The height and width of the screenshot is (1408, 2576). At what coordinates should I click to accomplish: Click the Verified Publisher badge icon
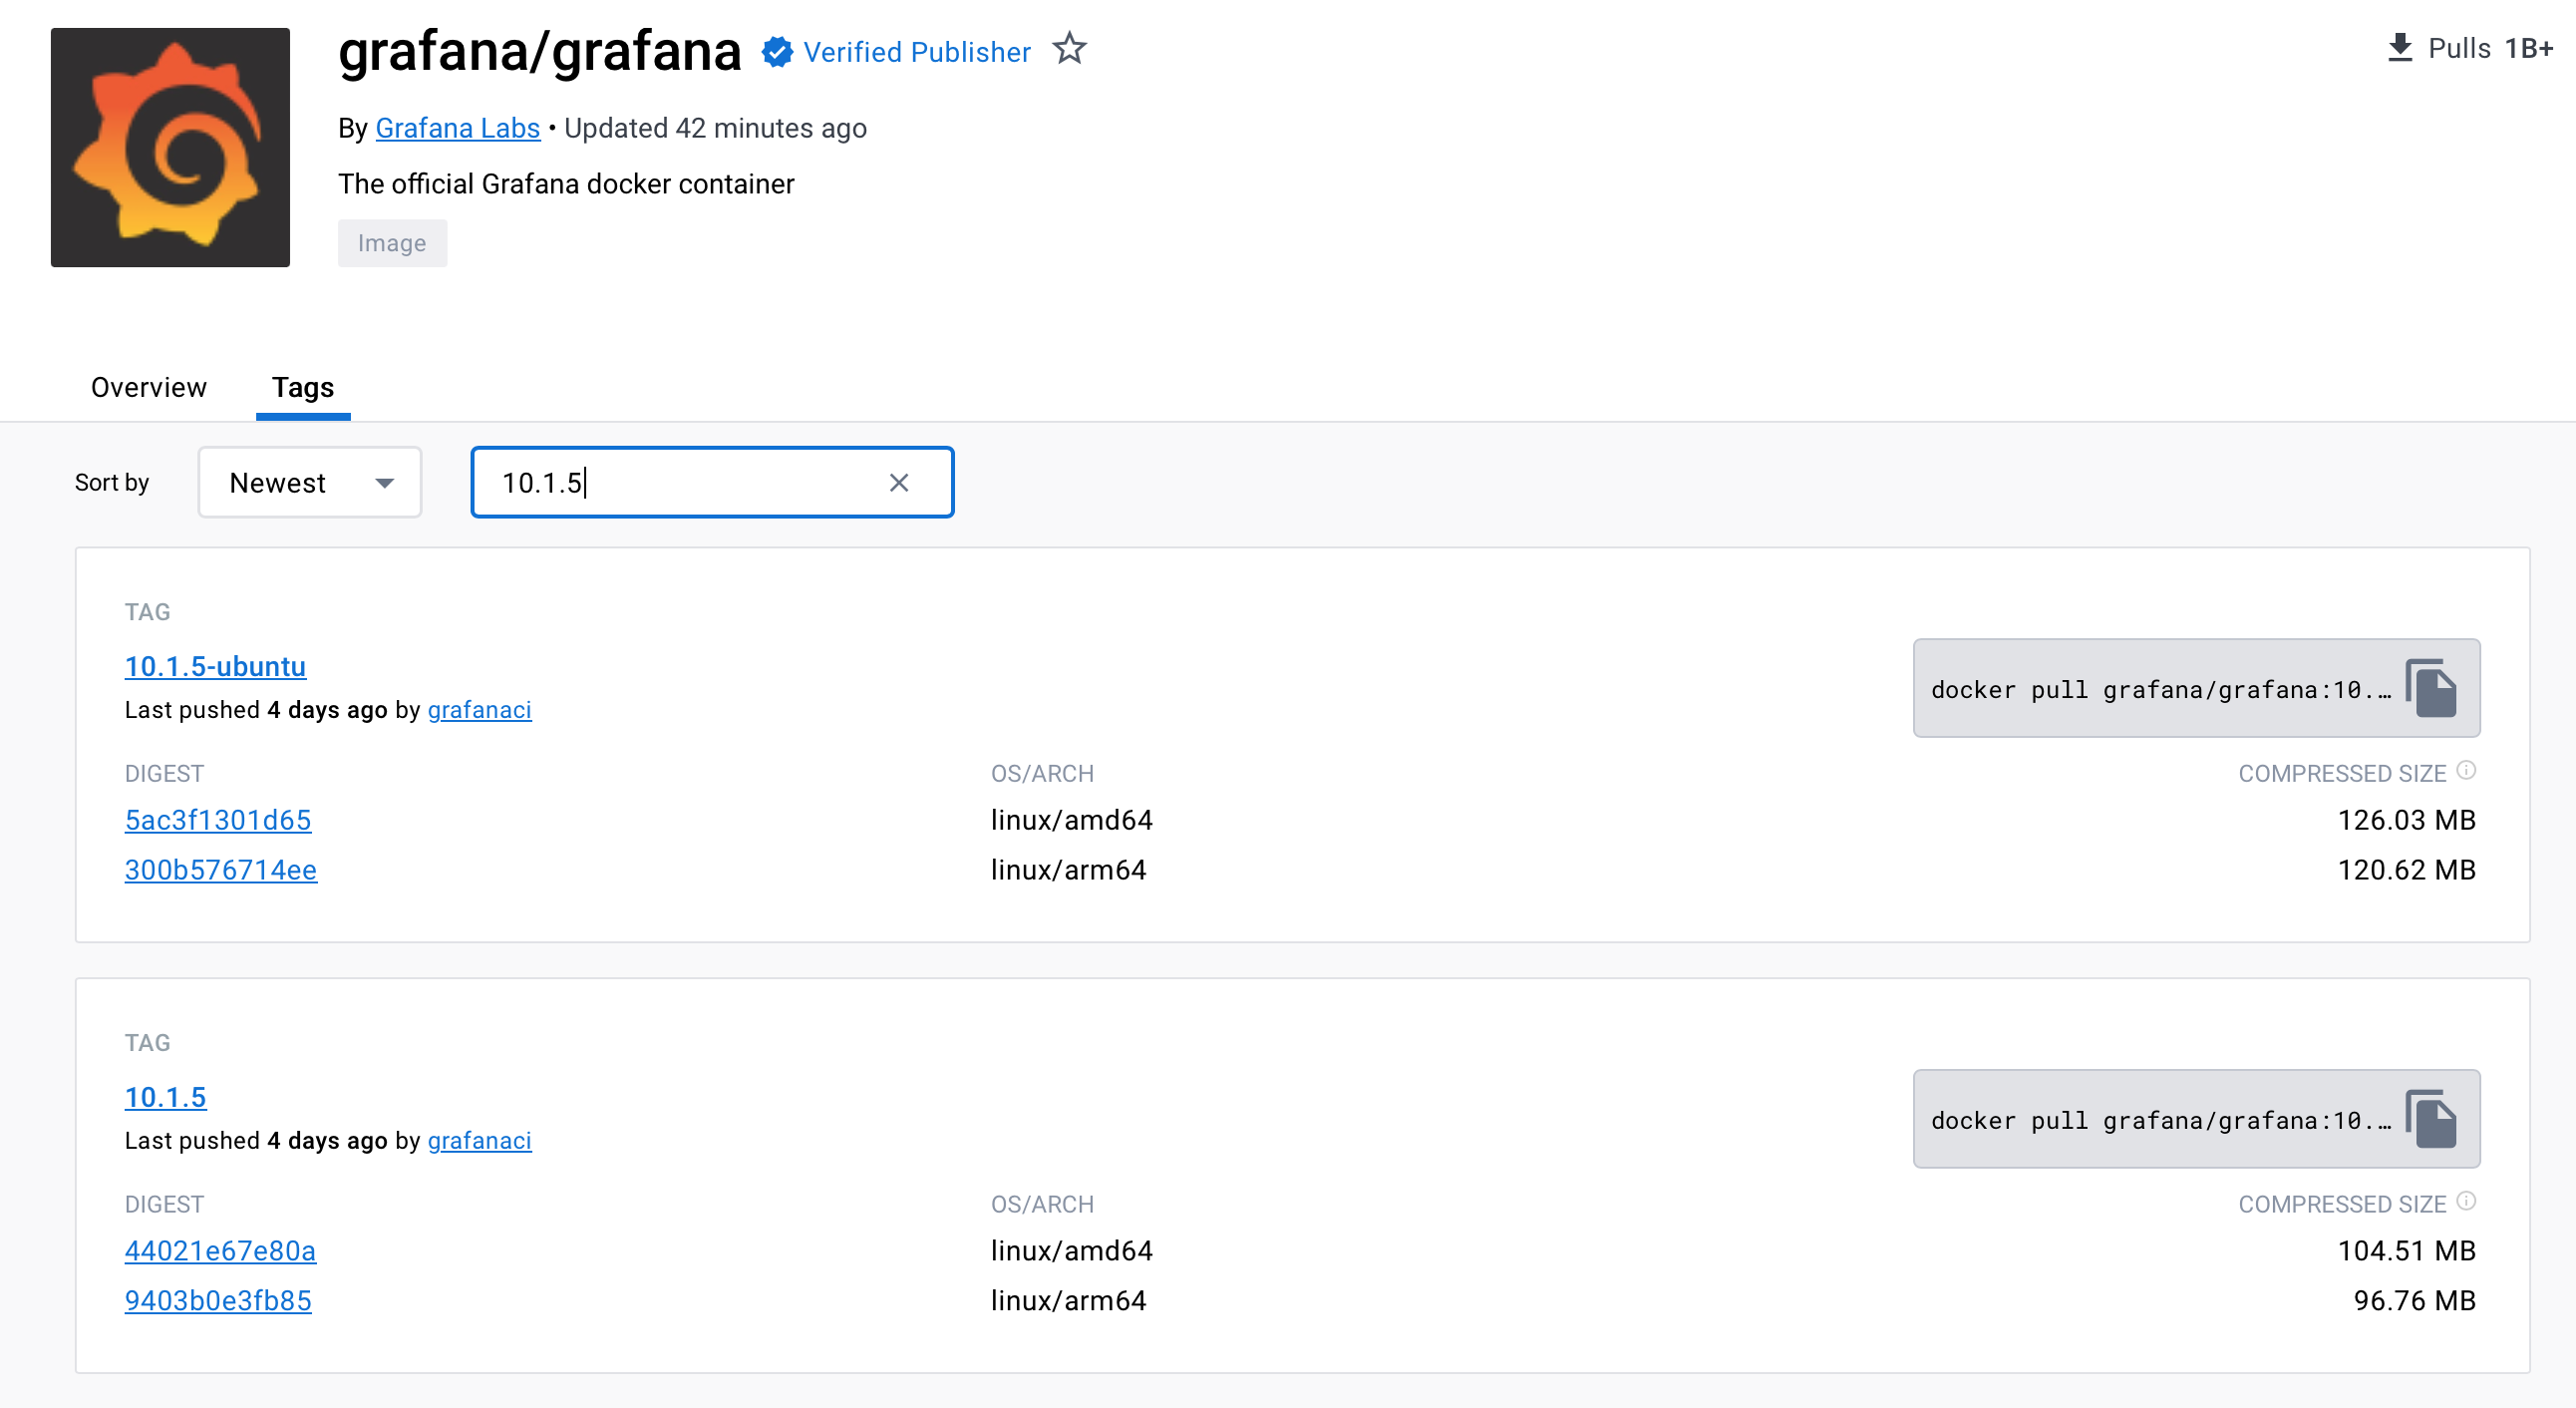[777, 51]
